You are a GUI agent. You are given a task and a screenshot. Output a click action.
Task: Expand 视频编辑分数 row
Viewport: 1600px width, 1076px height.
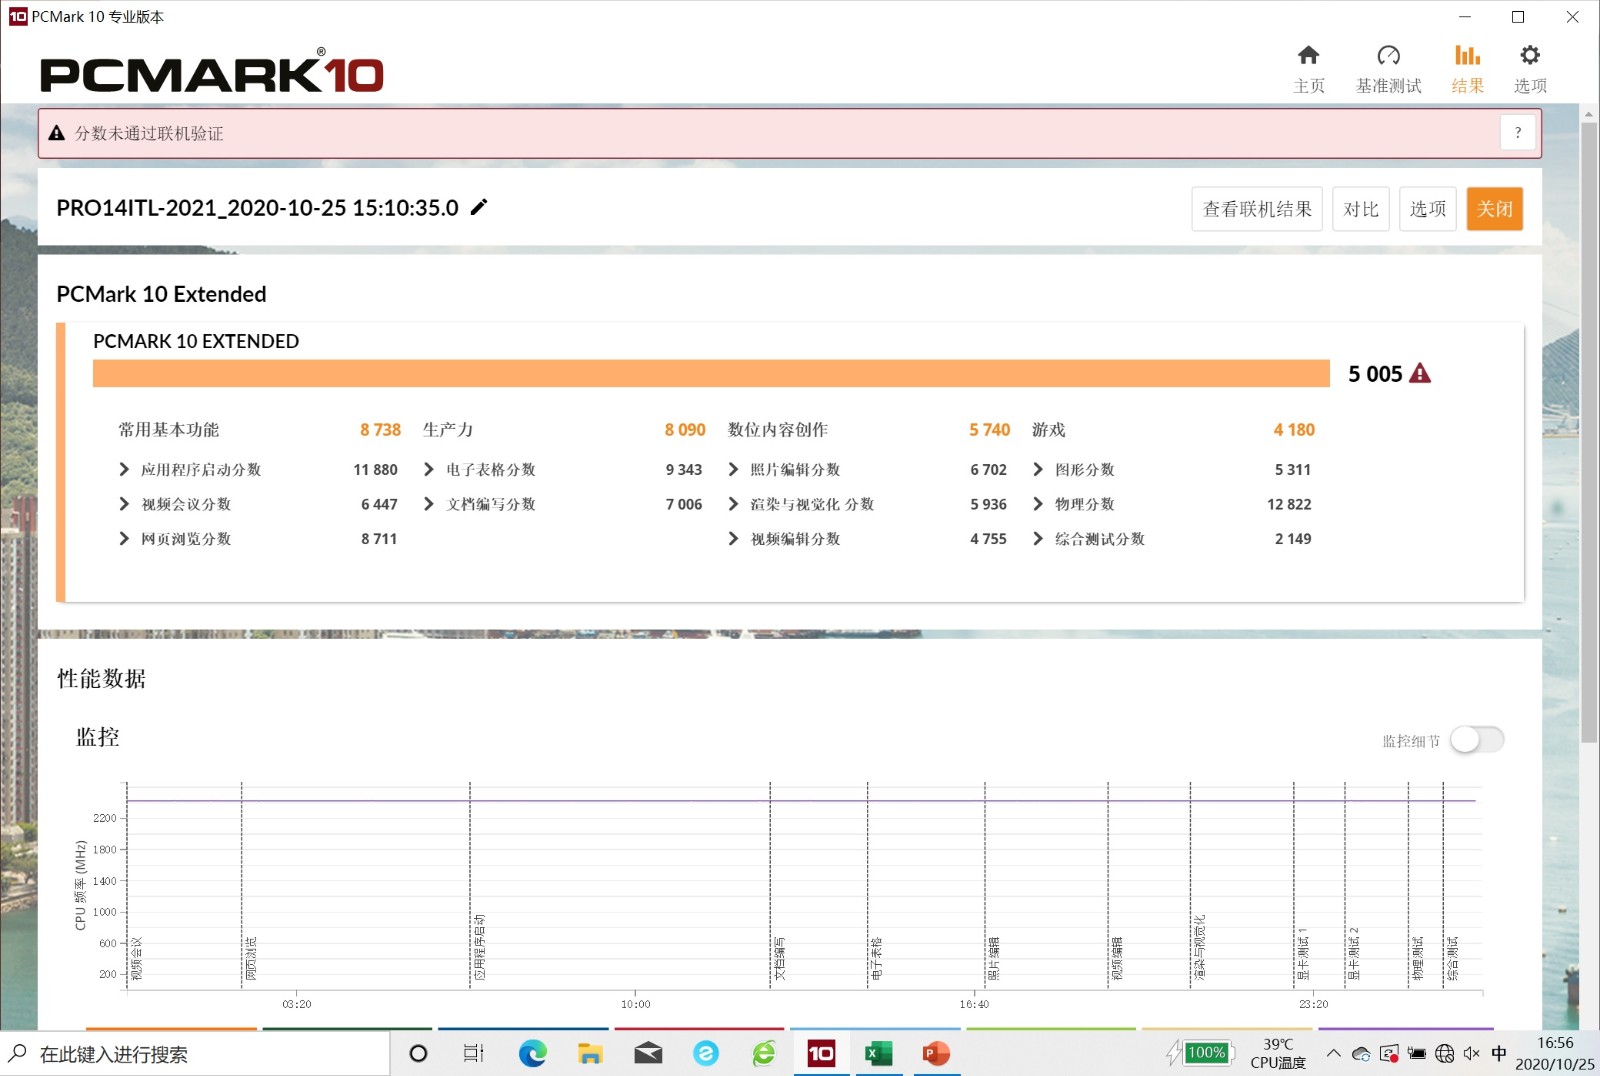coord(733,538)
